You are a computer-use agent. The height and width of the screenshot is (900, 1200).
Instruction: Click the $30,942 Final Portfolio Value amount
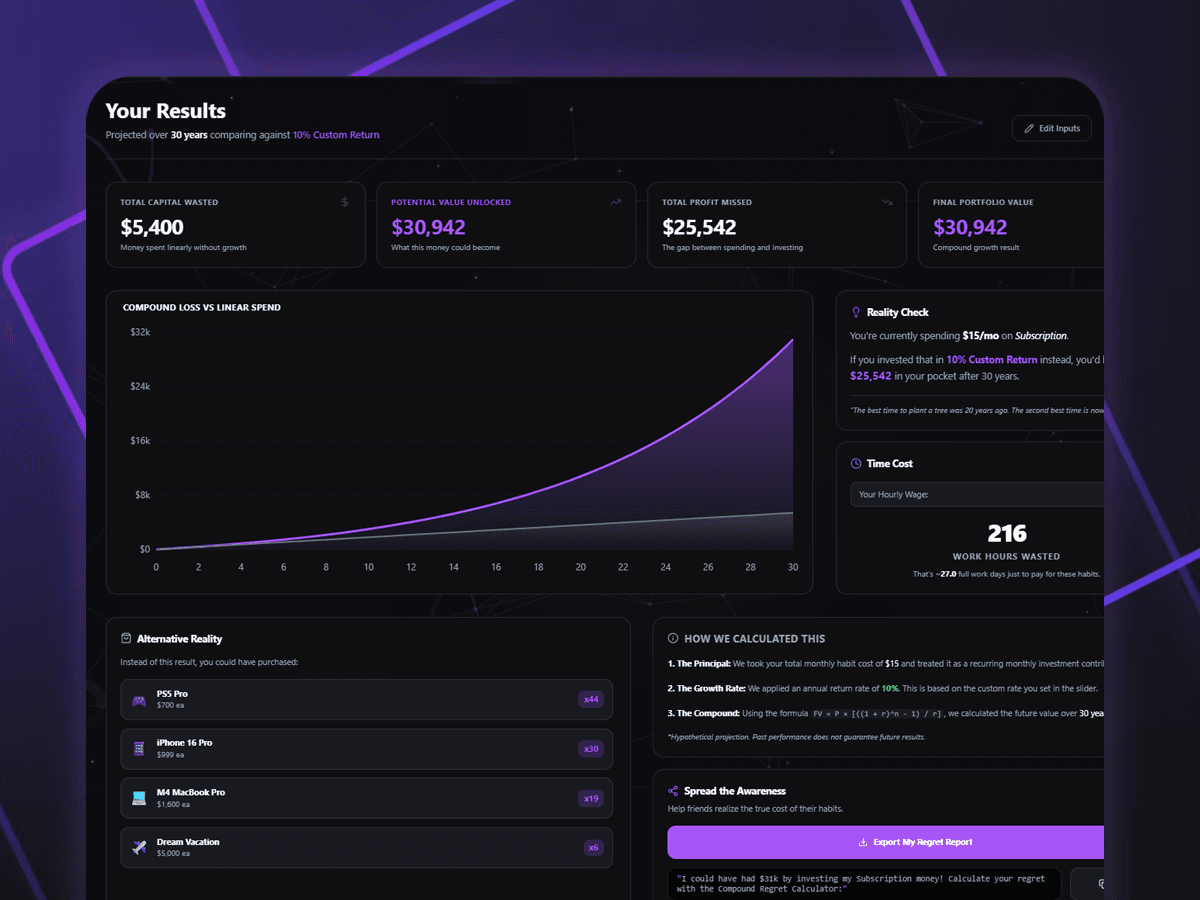coord(970,227)
